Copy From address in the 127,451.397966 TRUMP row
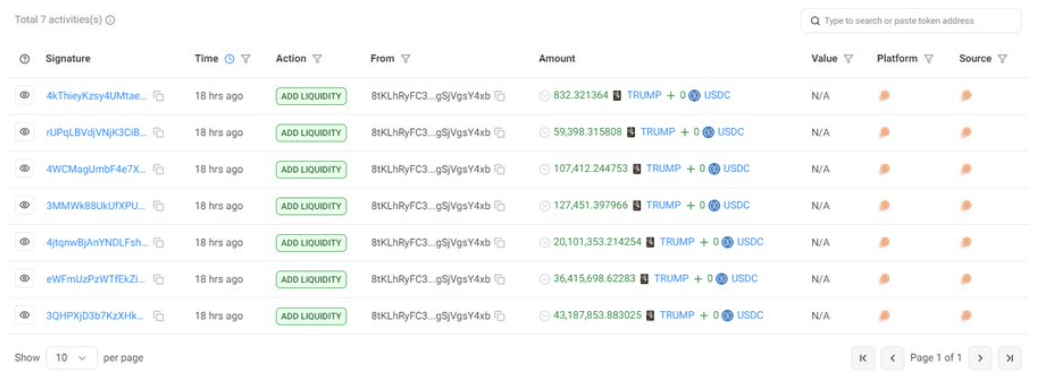 point(499,206)
